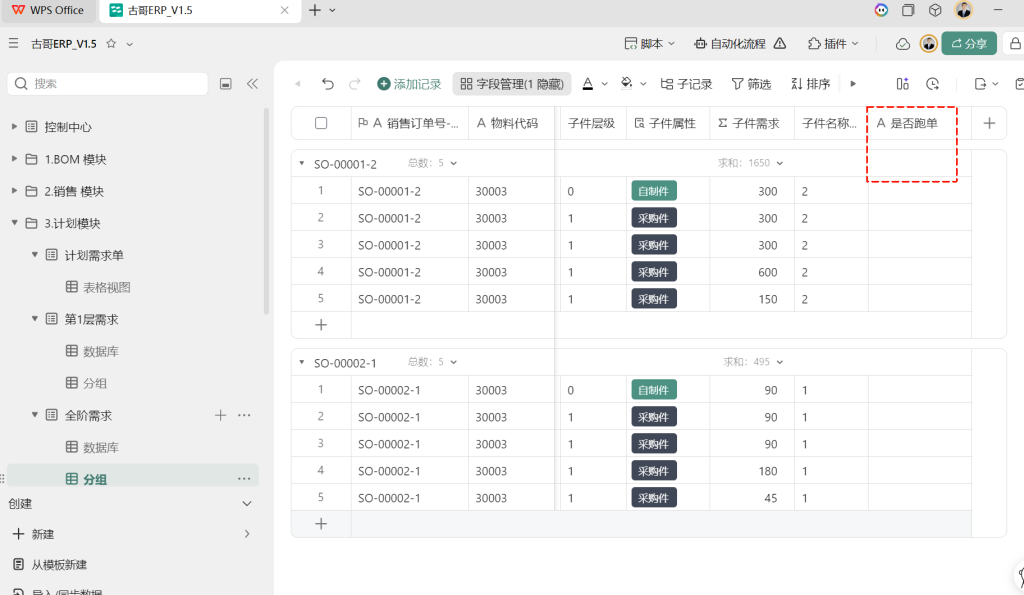Open dropdown arrow next to the star icon
The height and width of the screenshot is (595, 1024).
pos(129,44)
